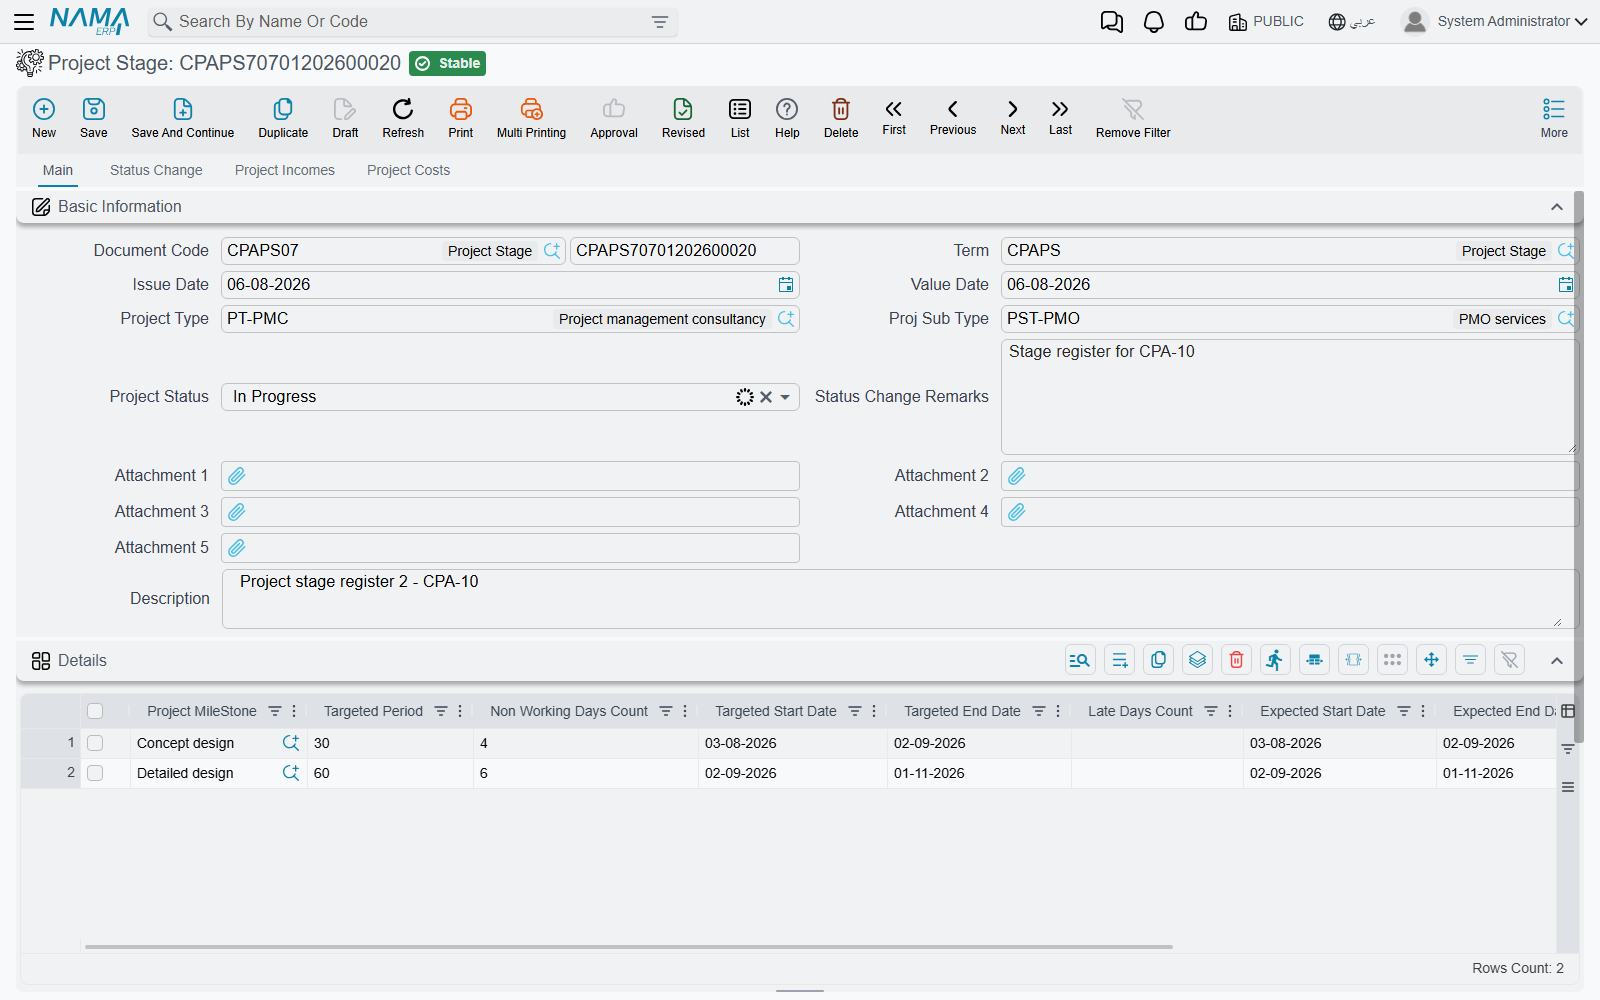Jump to the Last record
Viewport: 1600px width, 1000px height.
[x=1060, y=117]
